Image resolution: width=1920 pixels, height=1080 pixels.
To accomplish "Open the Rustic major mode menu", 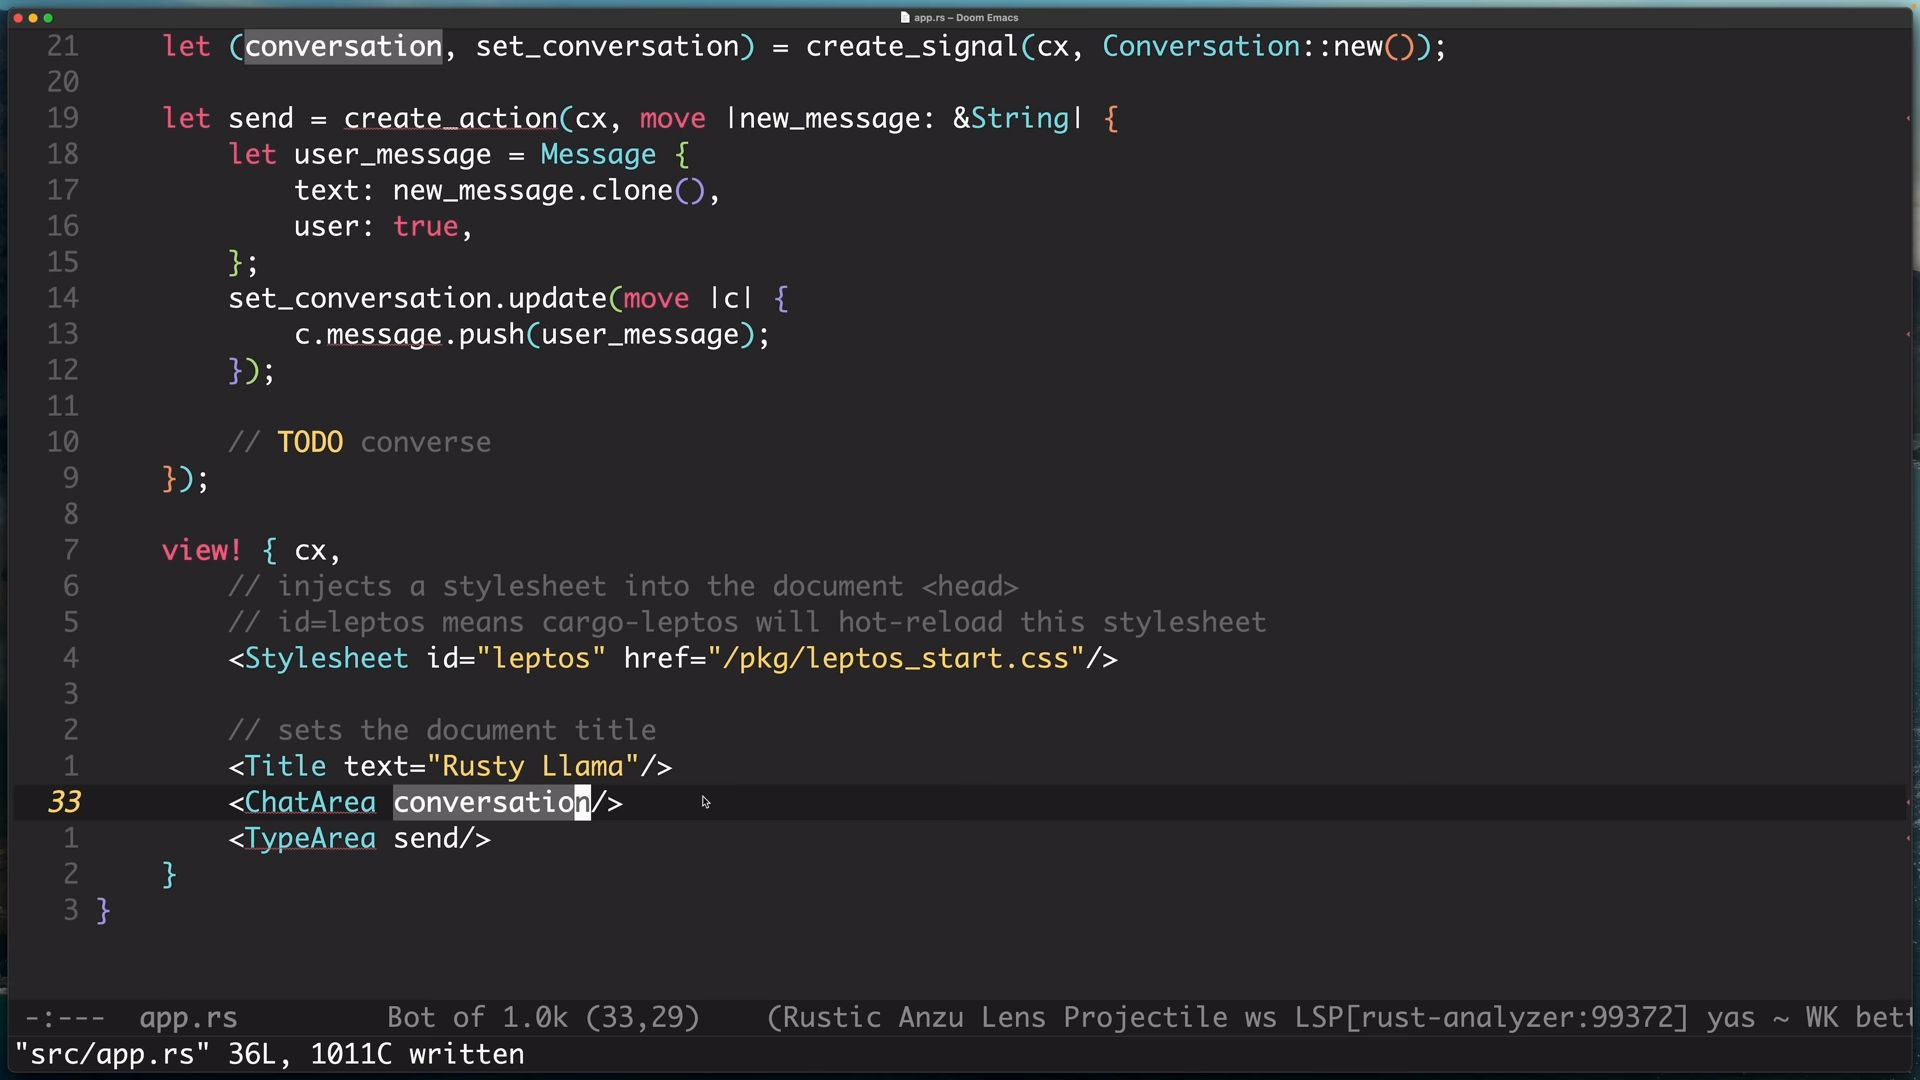I will tap(831, 1018).
